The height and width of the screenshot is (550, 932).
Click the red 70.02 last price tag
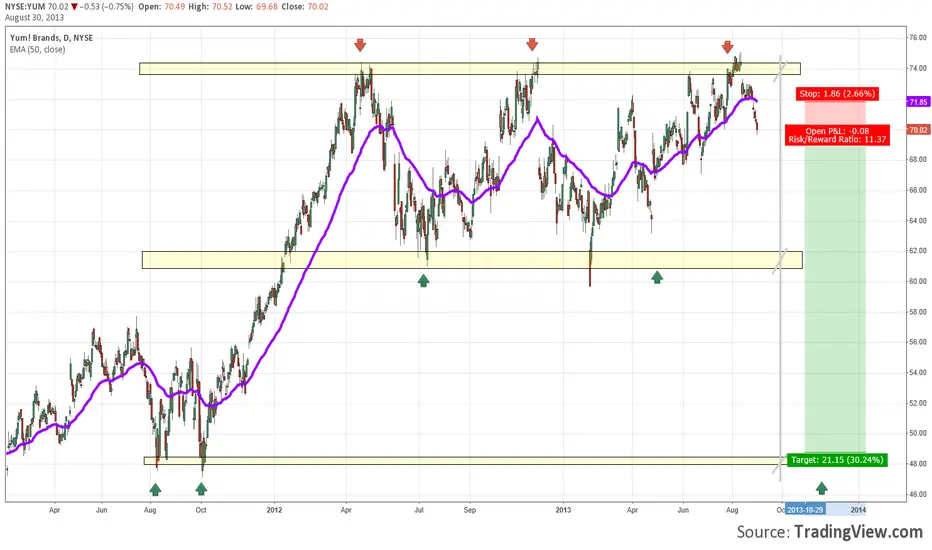(x=918, y=130)
